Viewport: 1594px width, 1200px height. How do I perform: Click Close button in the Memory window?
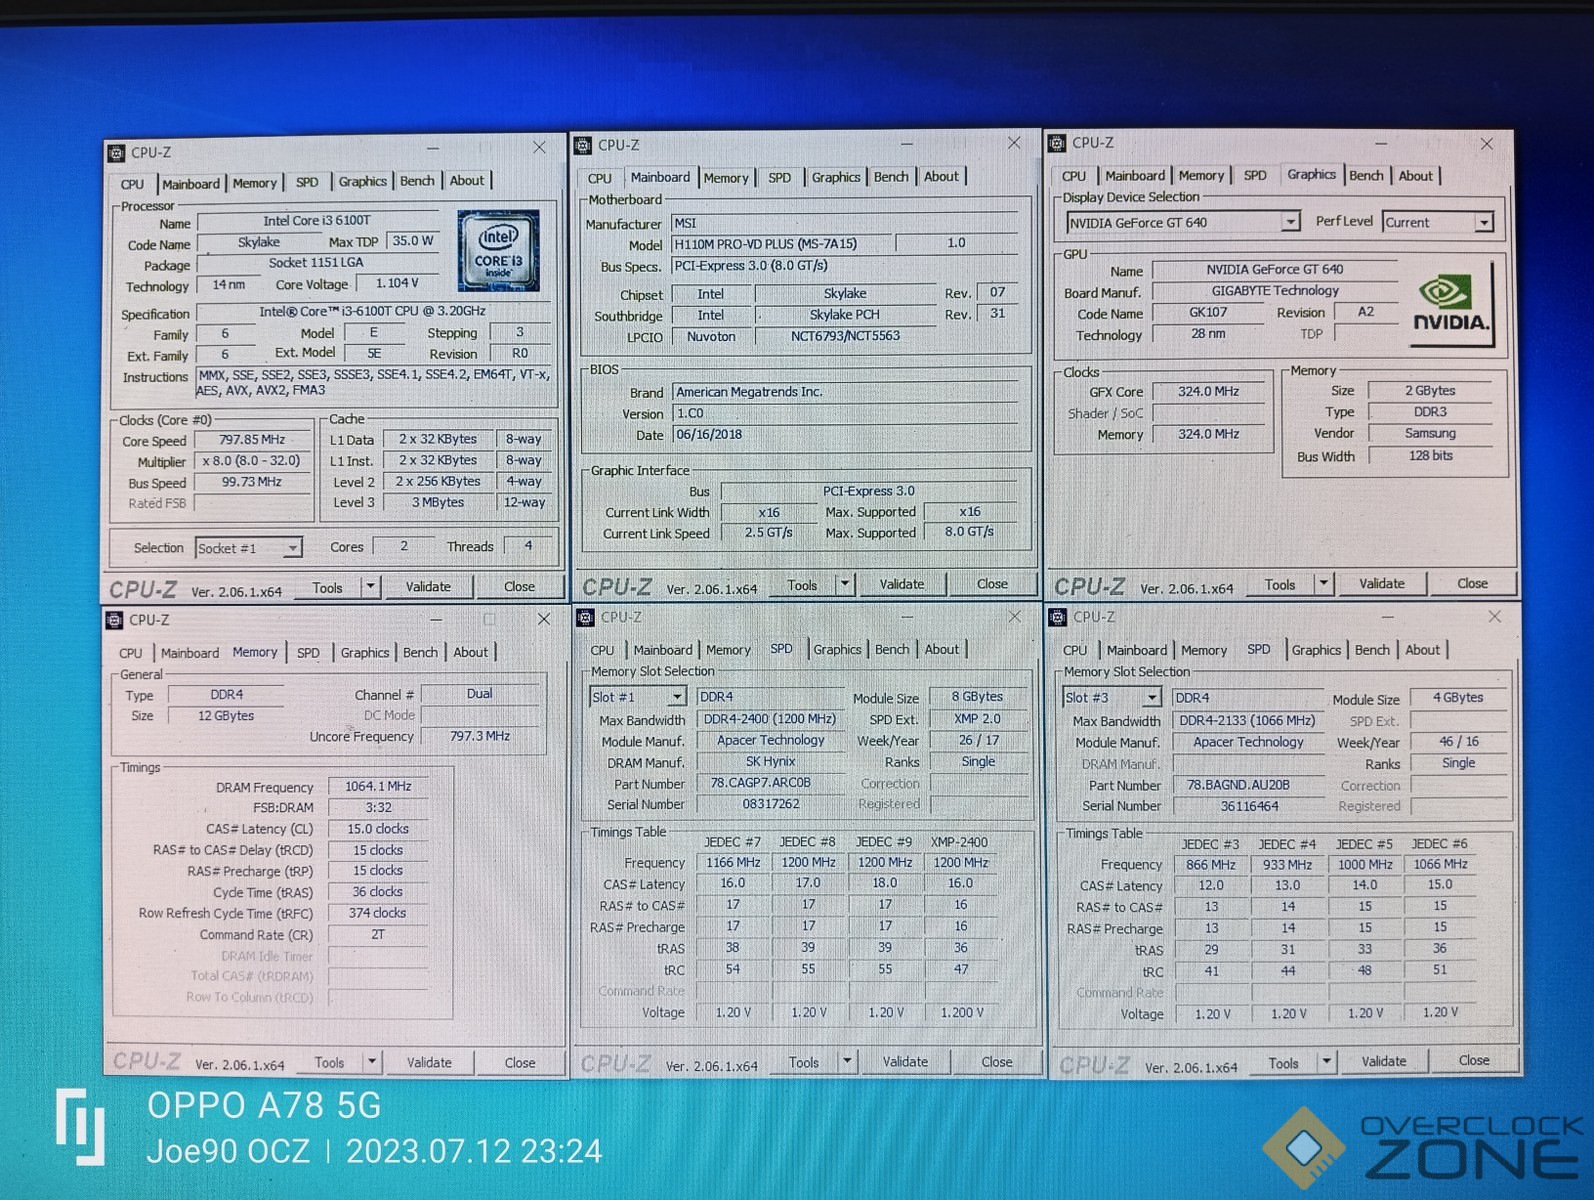519,1062
